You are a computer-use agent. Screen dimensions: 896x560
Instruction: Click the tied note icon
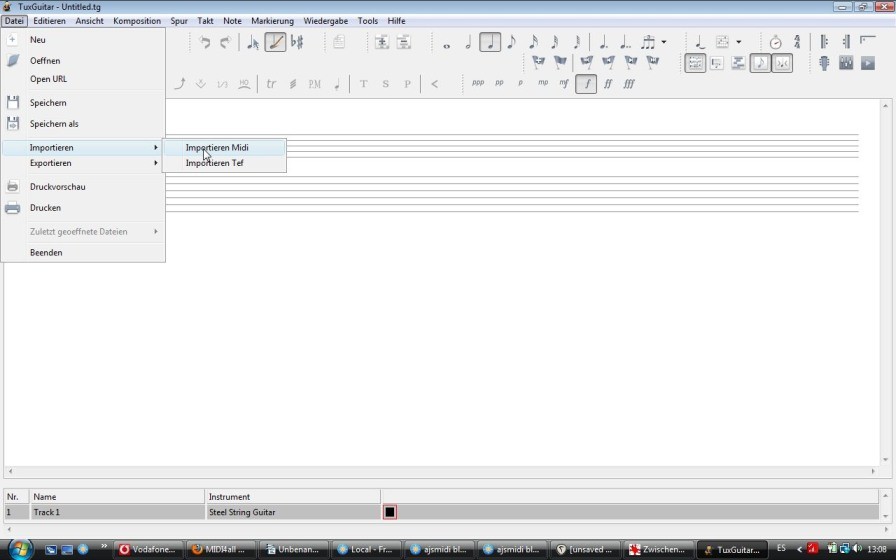[699, 42]
